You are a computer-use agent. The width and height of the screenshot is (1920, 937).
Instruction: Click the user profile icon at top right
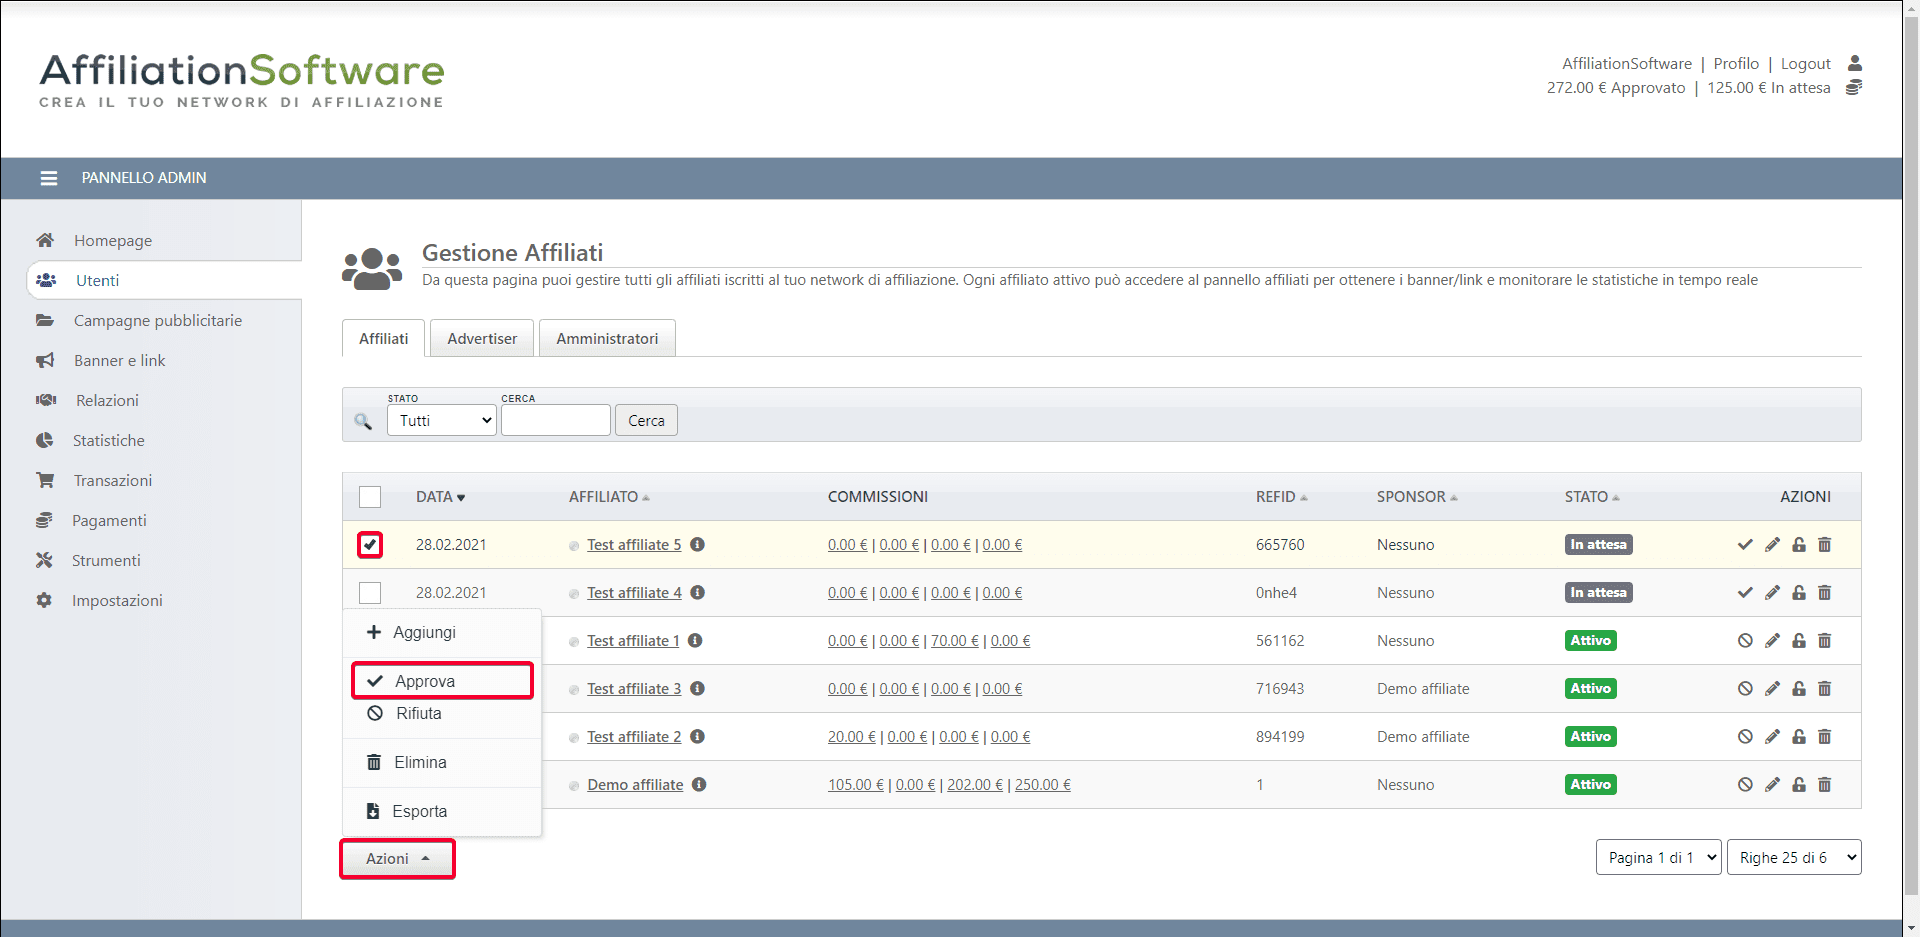pyautogui.click(x=1855, y=63)
